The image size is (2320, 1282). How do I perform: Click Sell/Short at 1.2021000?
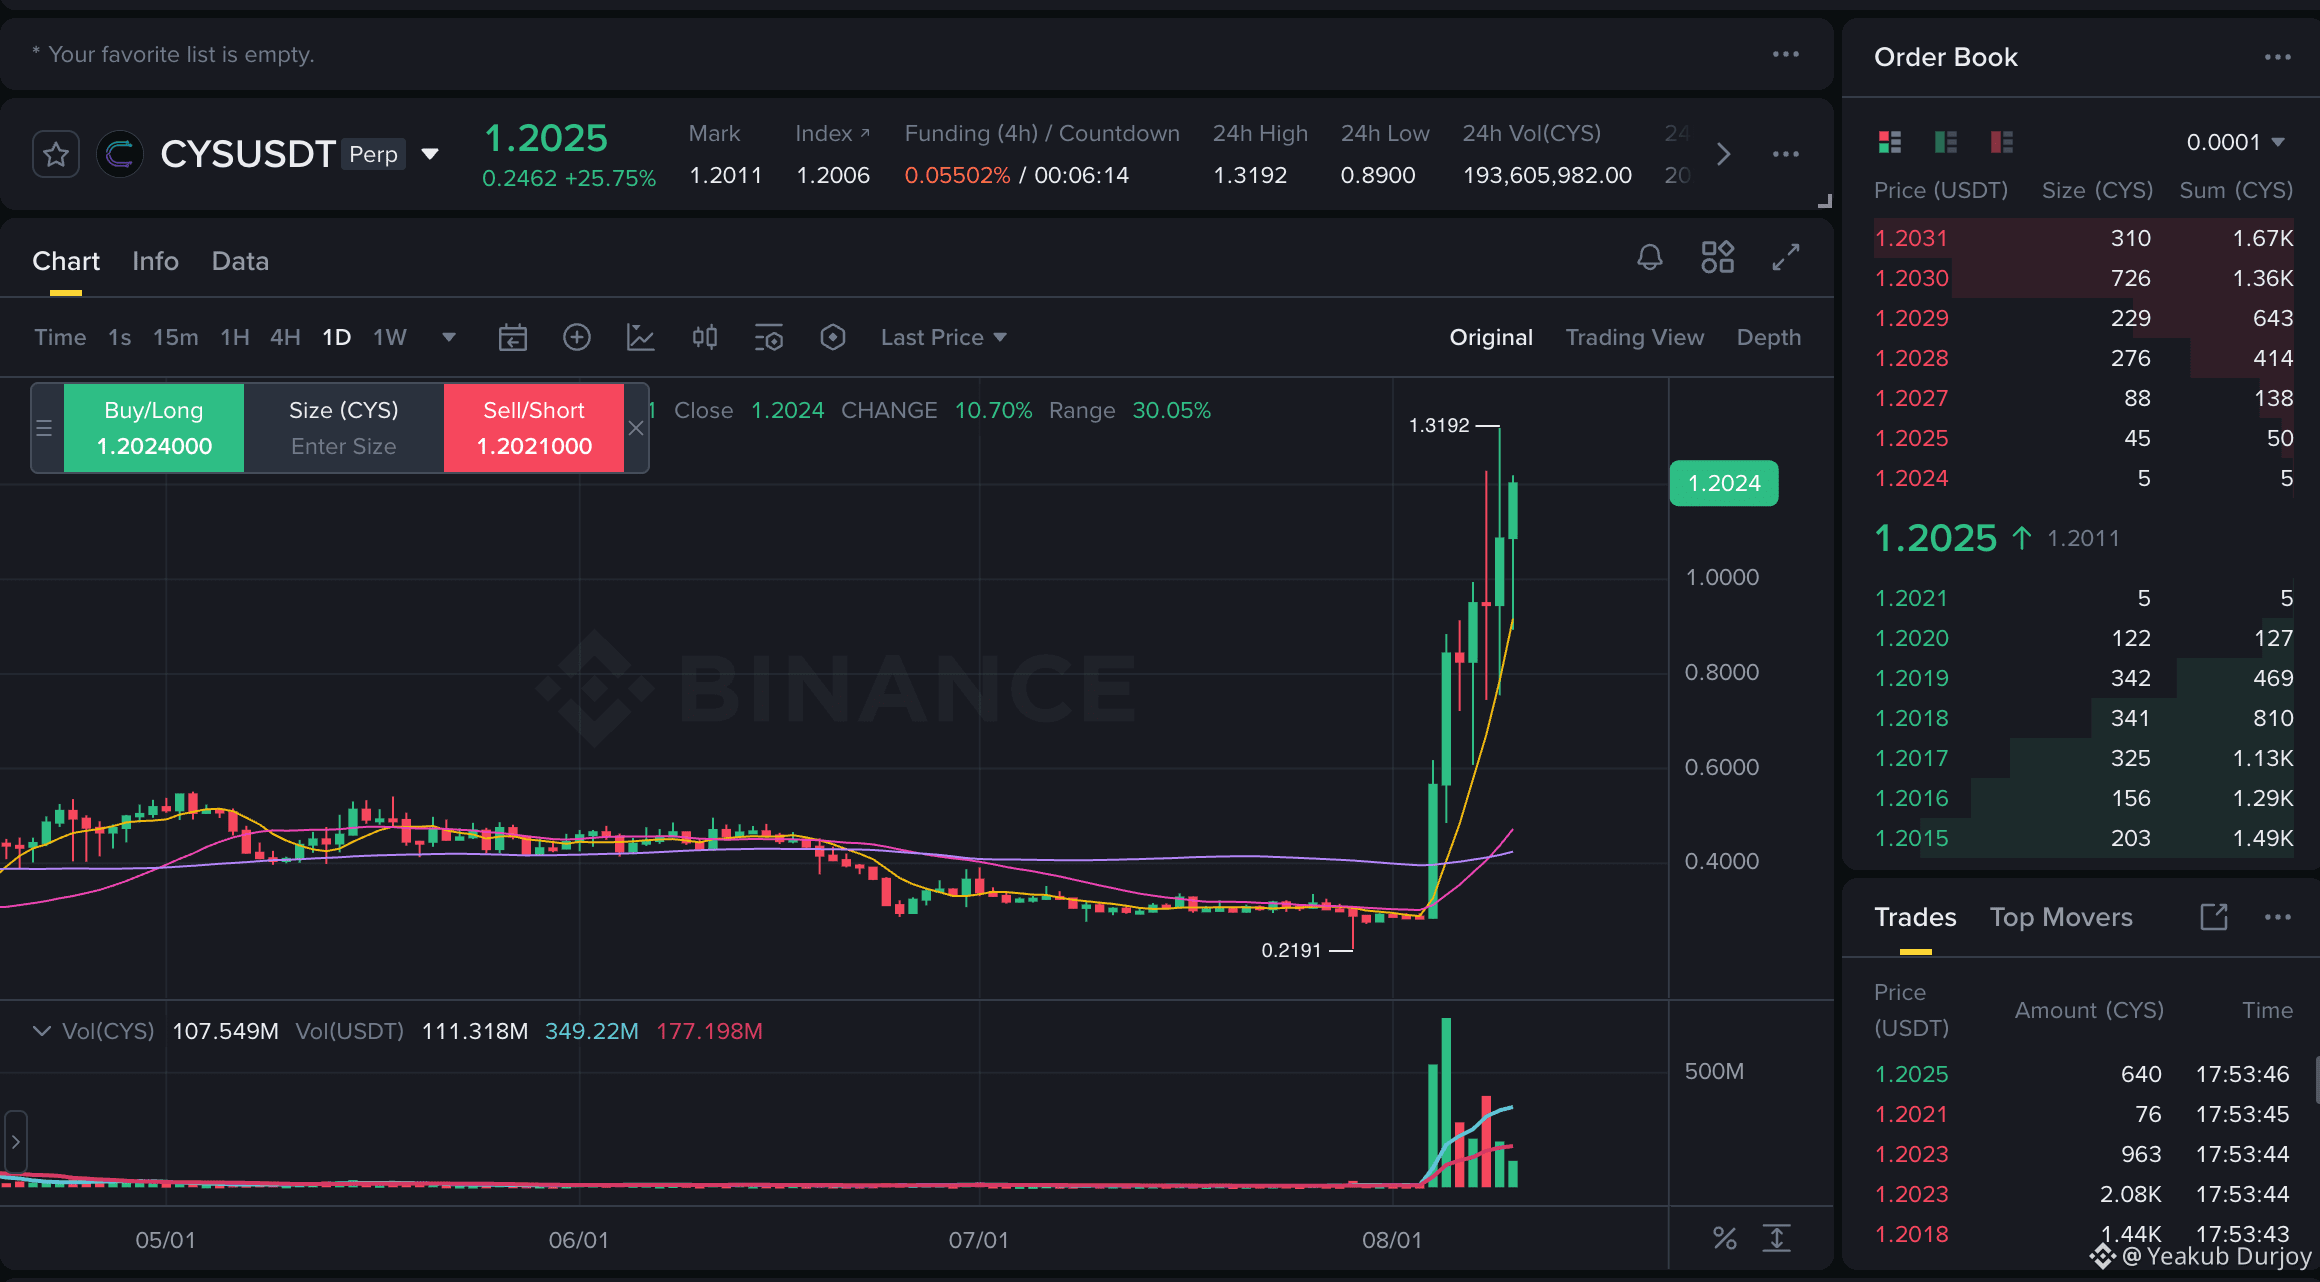coord(534,428)
